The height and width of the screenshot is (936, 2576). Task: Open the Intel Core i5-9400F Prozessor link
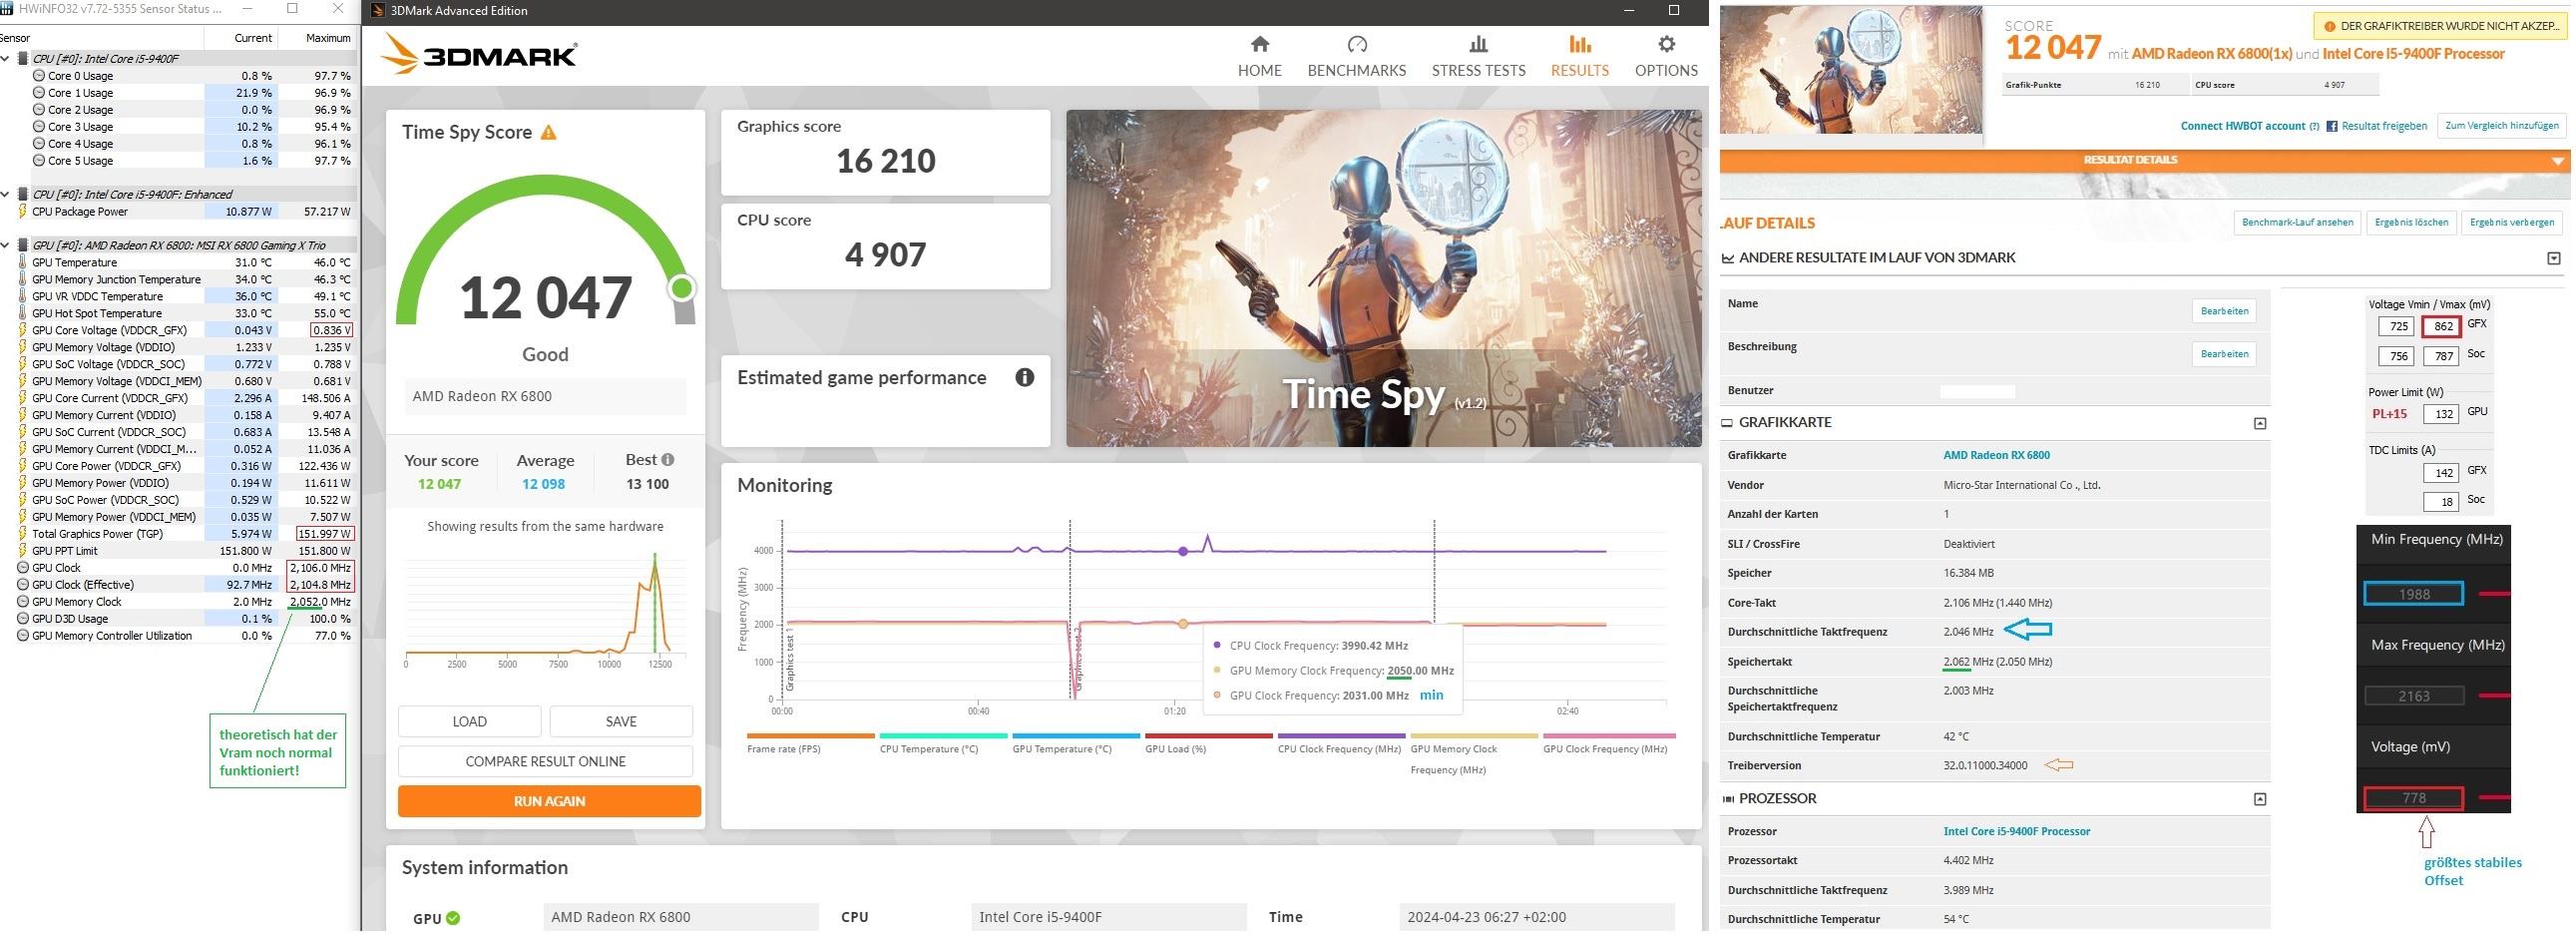tap(2016, 831)
